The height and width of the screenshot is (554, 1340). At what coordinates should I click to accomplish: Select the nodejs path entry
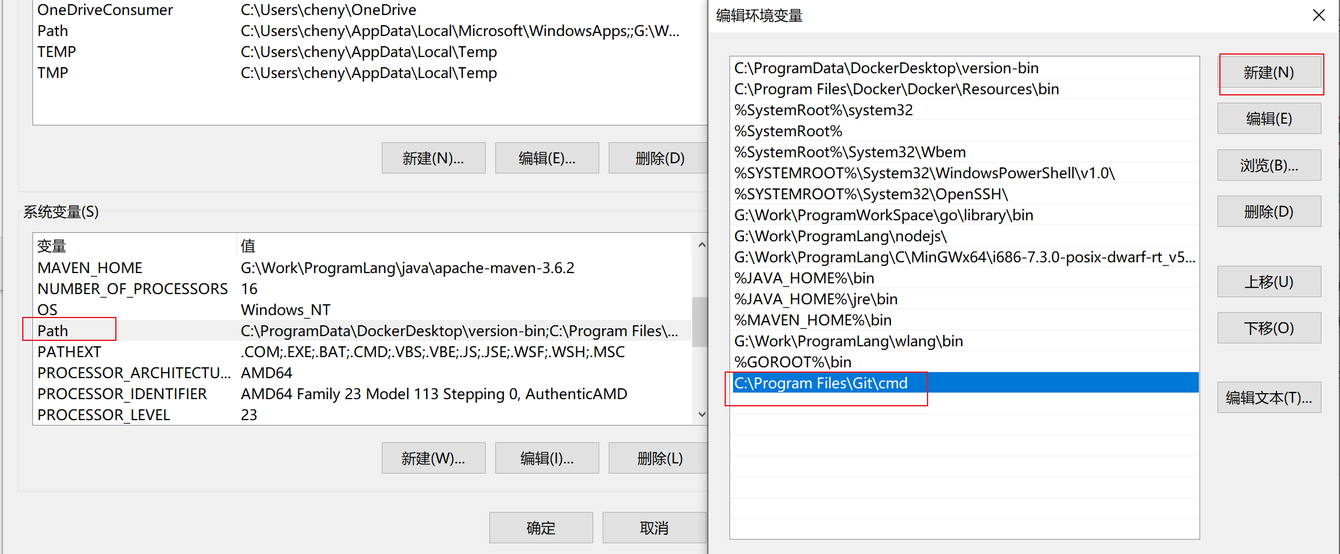pos(840,236)
